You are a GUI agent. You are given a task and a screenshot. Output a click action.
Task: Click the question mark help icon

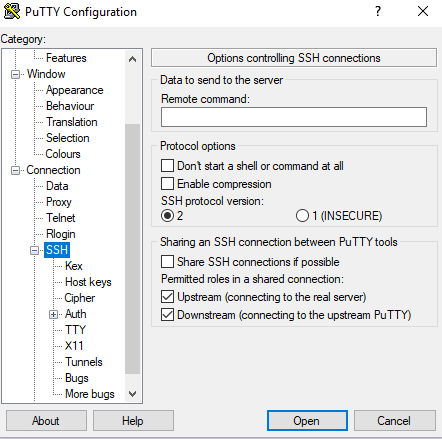378,11
